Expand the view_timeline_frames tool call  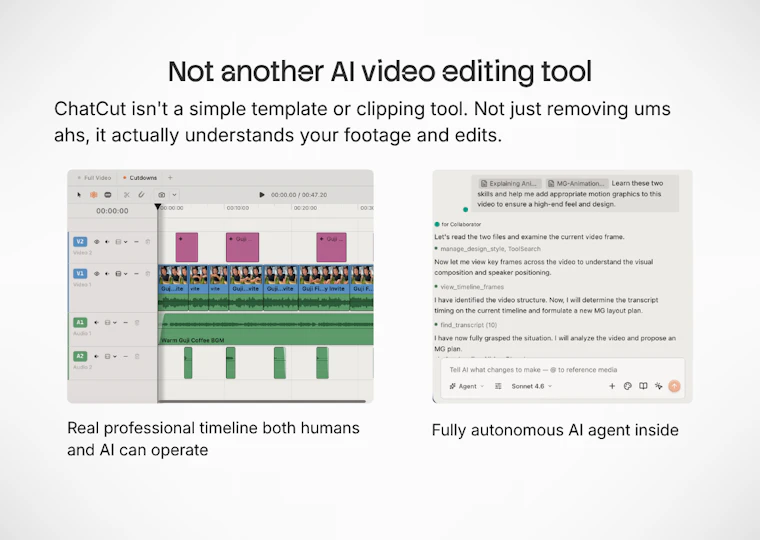[x=472, y=287]
